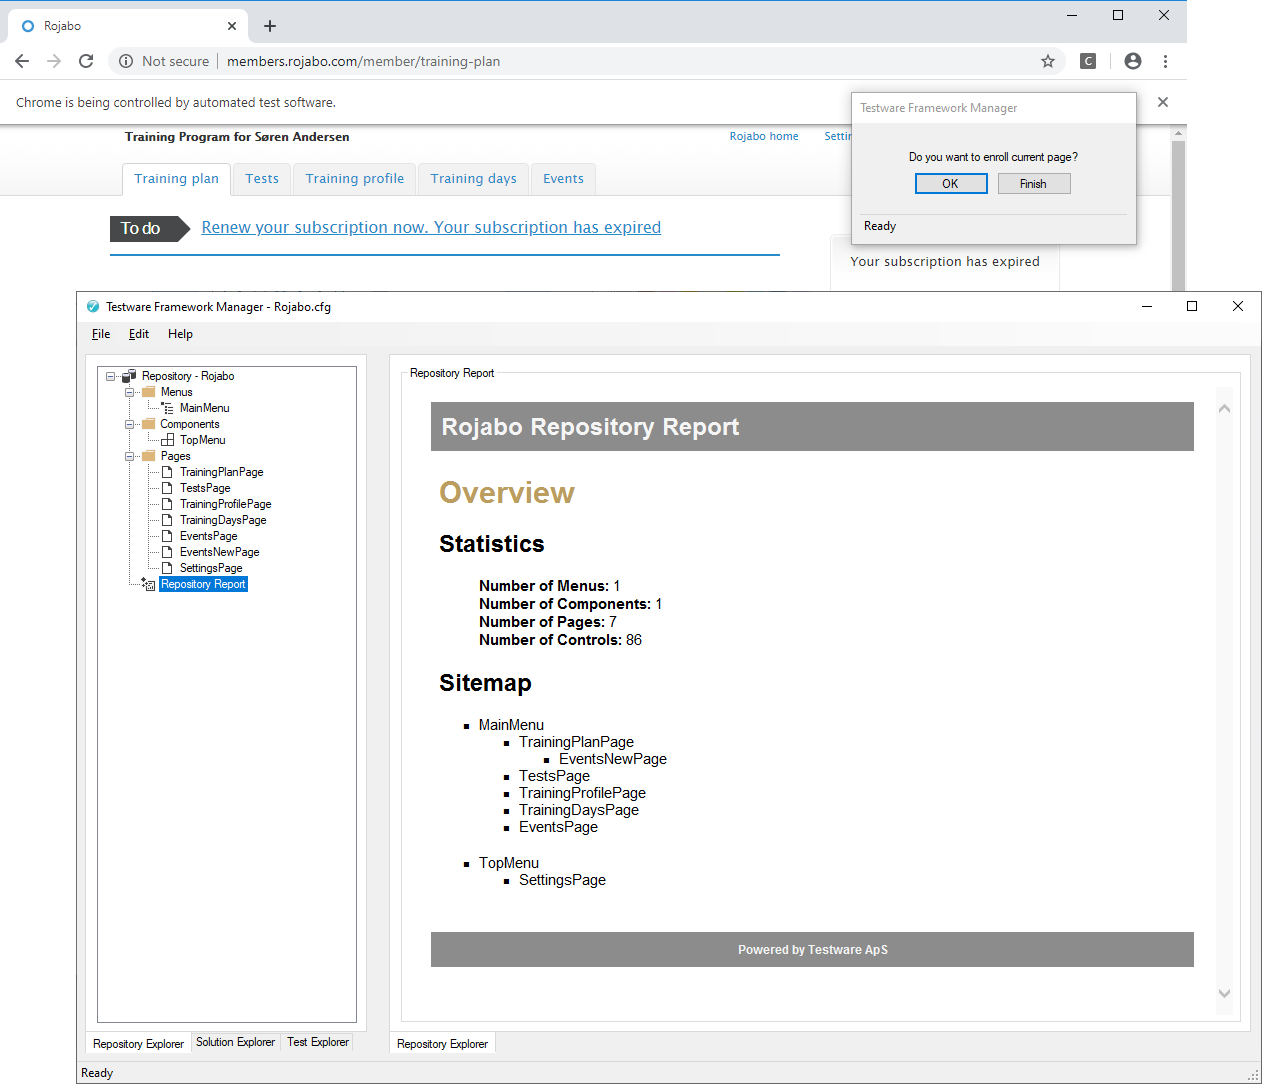
Task: Click the TestsPage page icon
Action: click(x=167, y=488)
